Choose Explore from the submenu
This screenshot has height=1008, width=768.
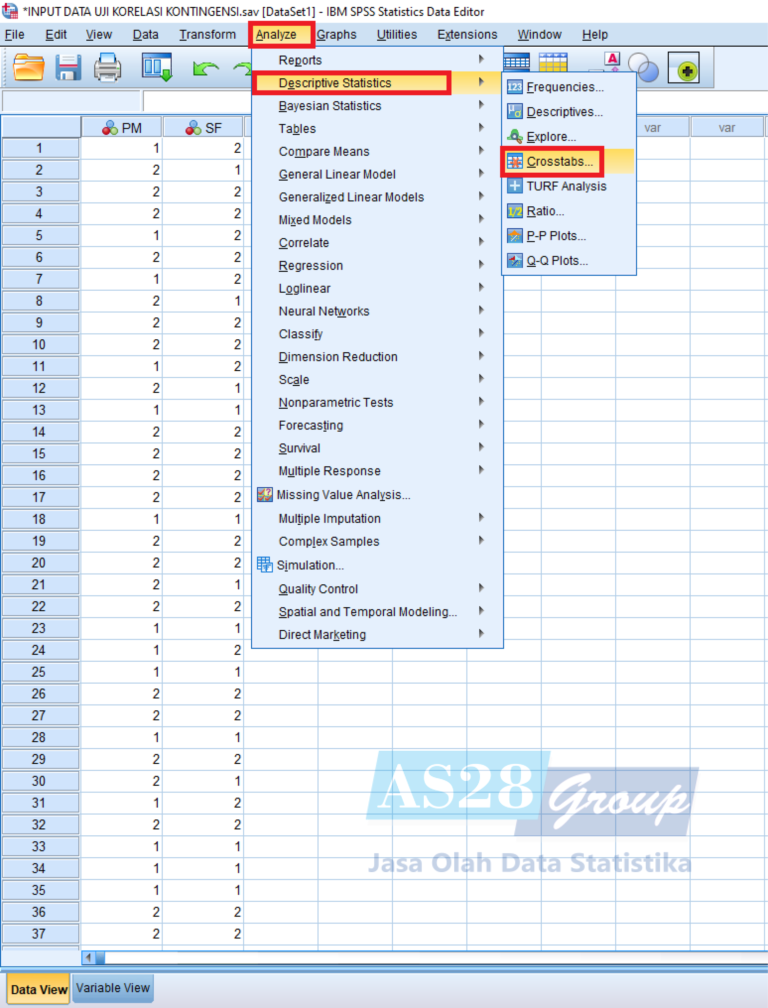tap(551, 136)
